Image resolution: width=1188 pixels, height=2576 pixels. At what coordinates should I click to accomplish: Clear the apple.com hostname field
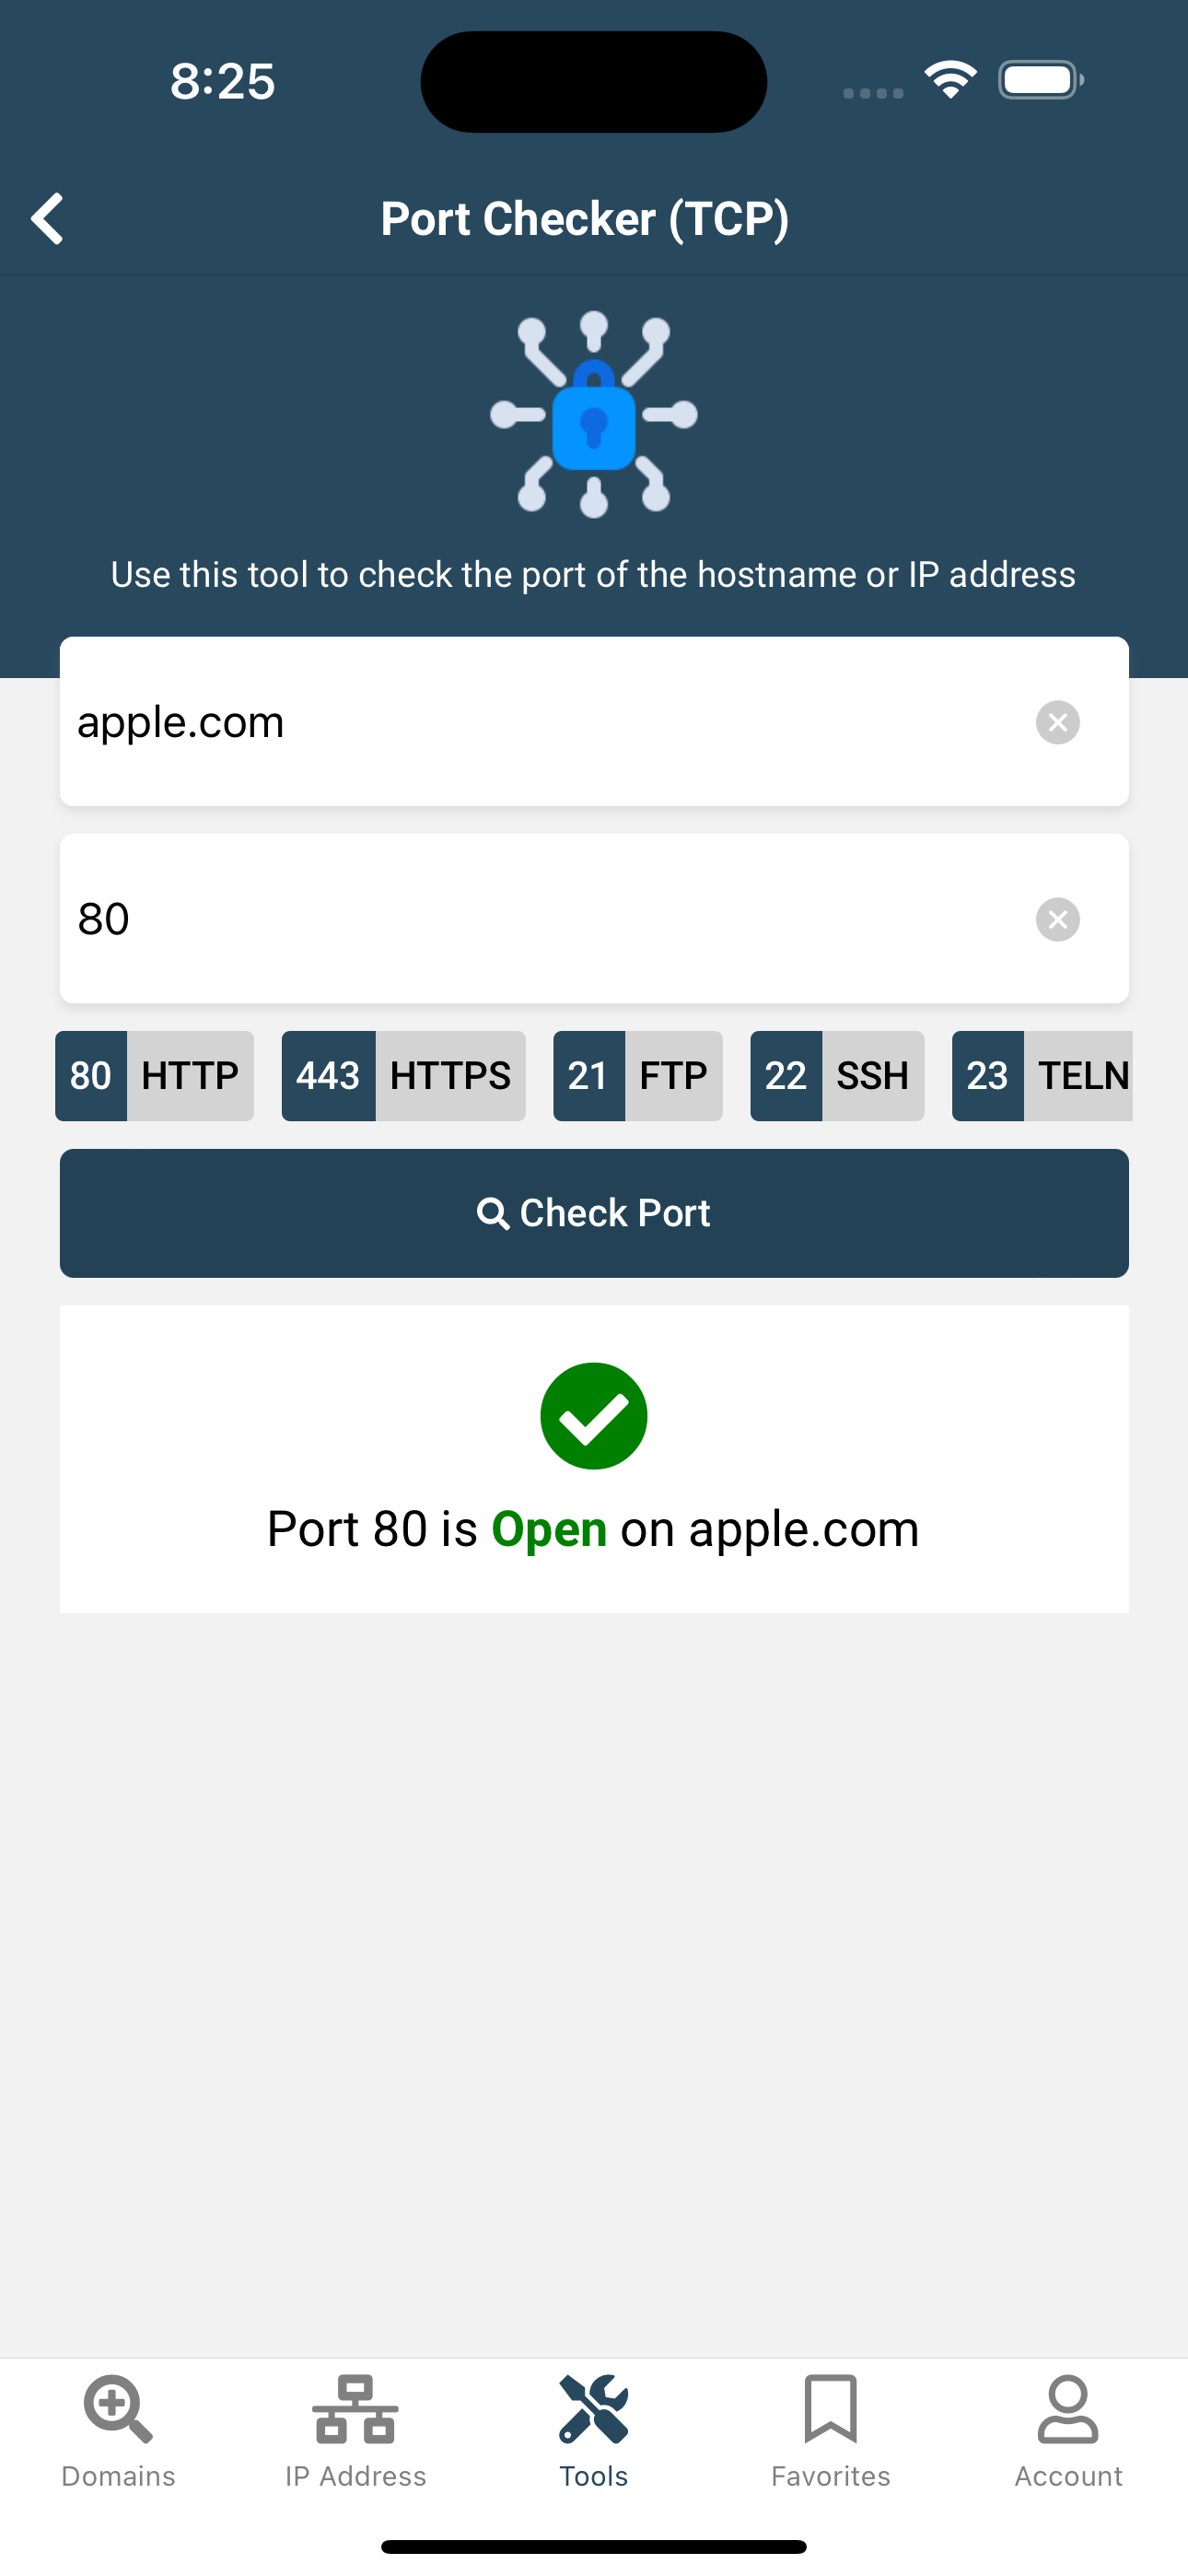(1057, 722)
